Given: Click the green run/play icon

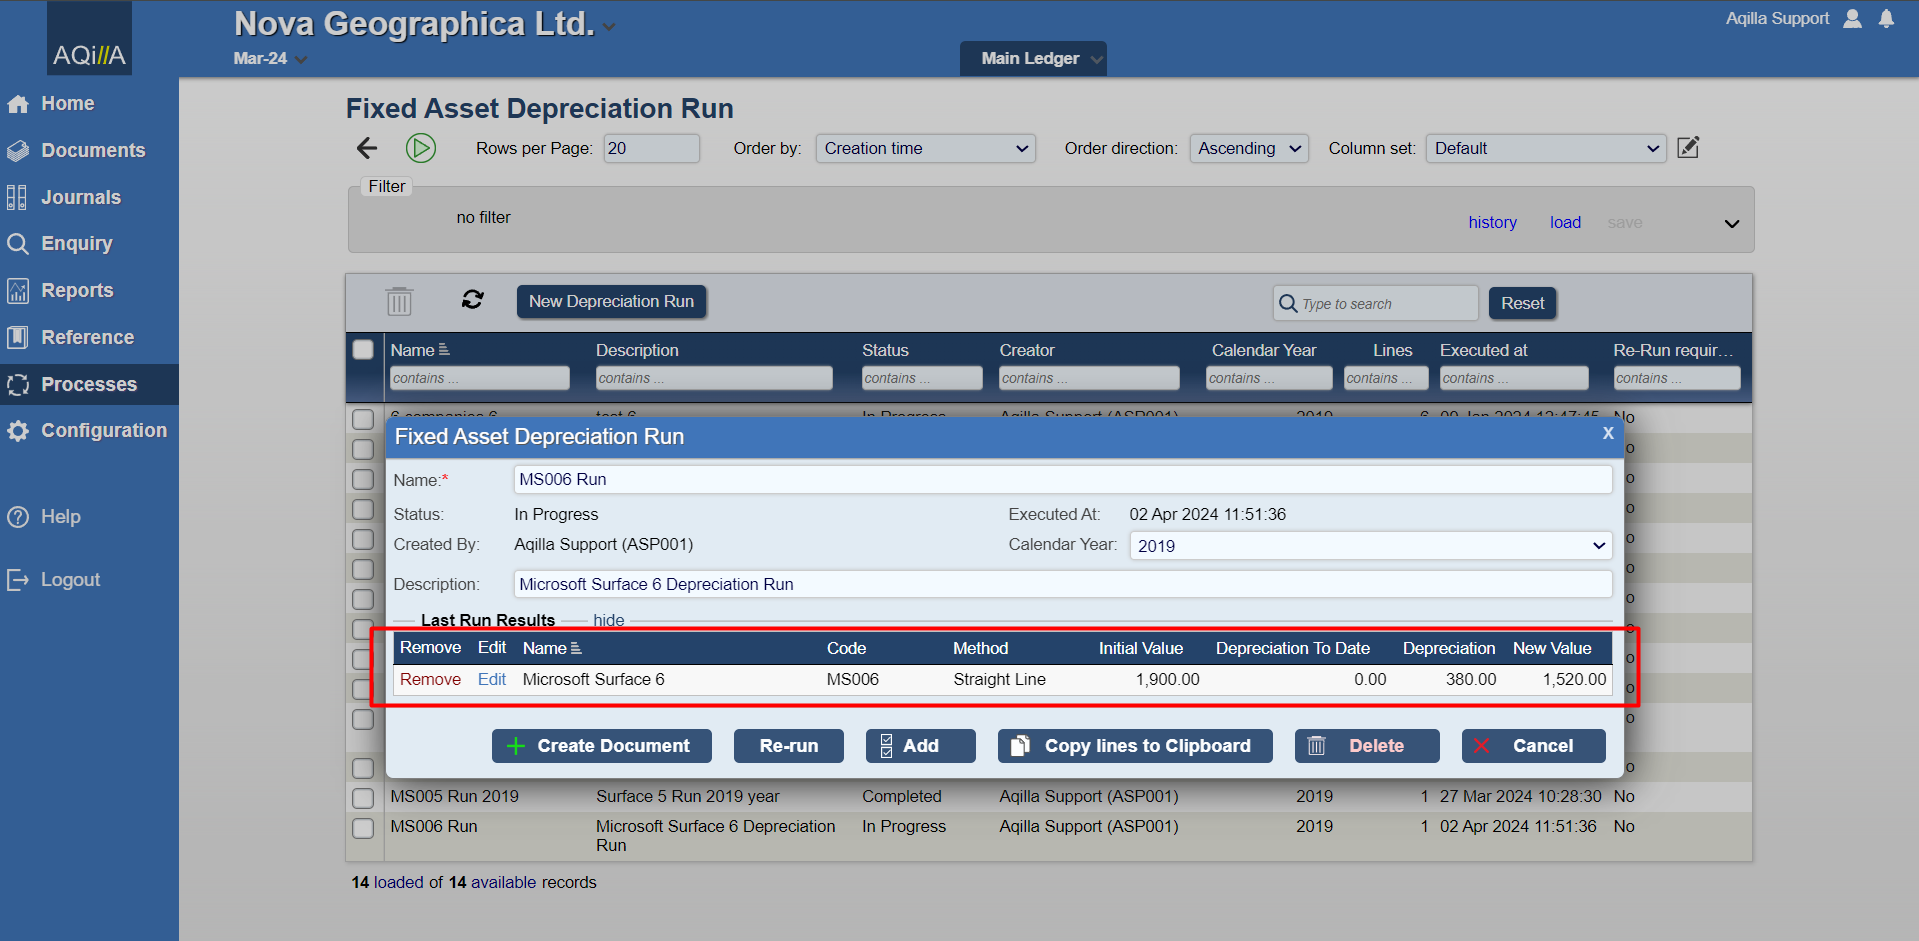Looking at the screenshot, I should [420, 148].
